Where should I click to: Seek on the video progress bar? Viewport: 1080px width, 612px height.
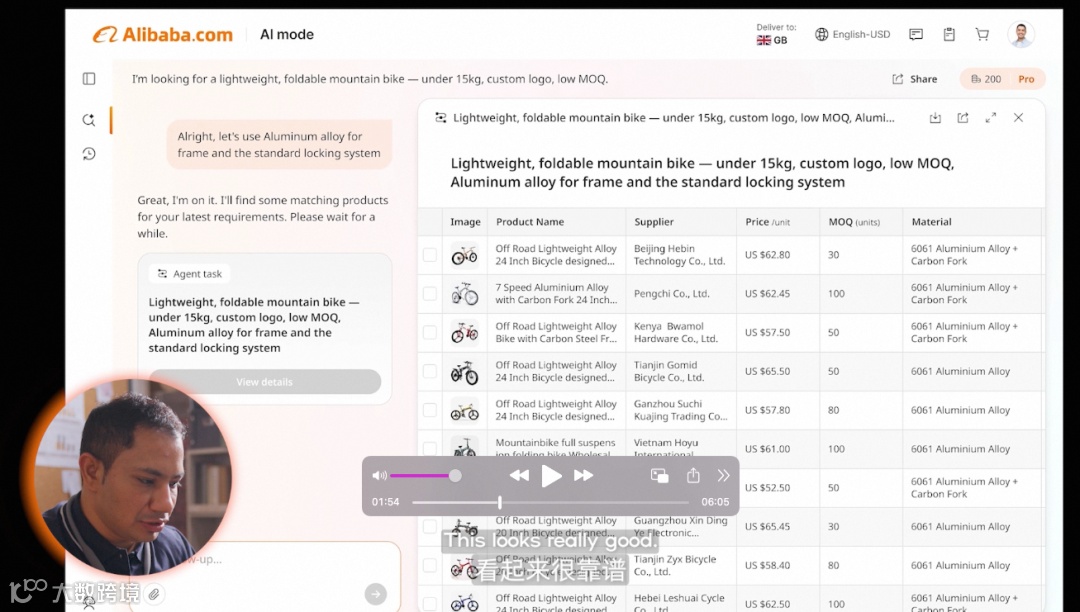point(550,502)
